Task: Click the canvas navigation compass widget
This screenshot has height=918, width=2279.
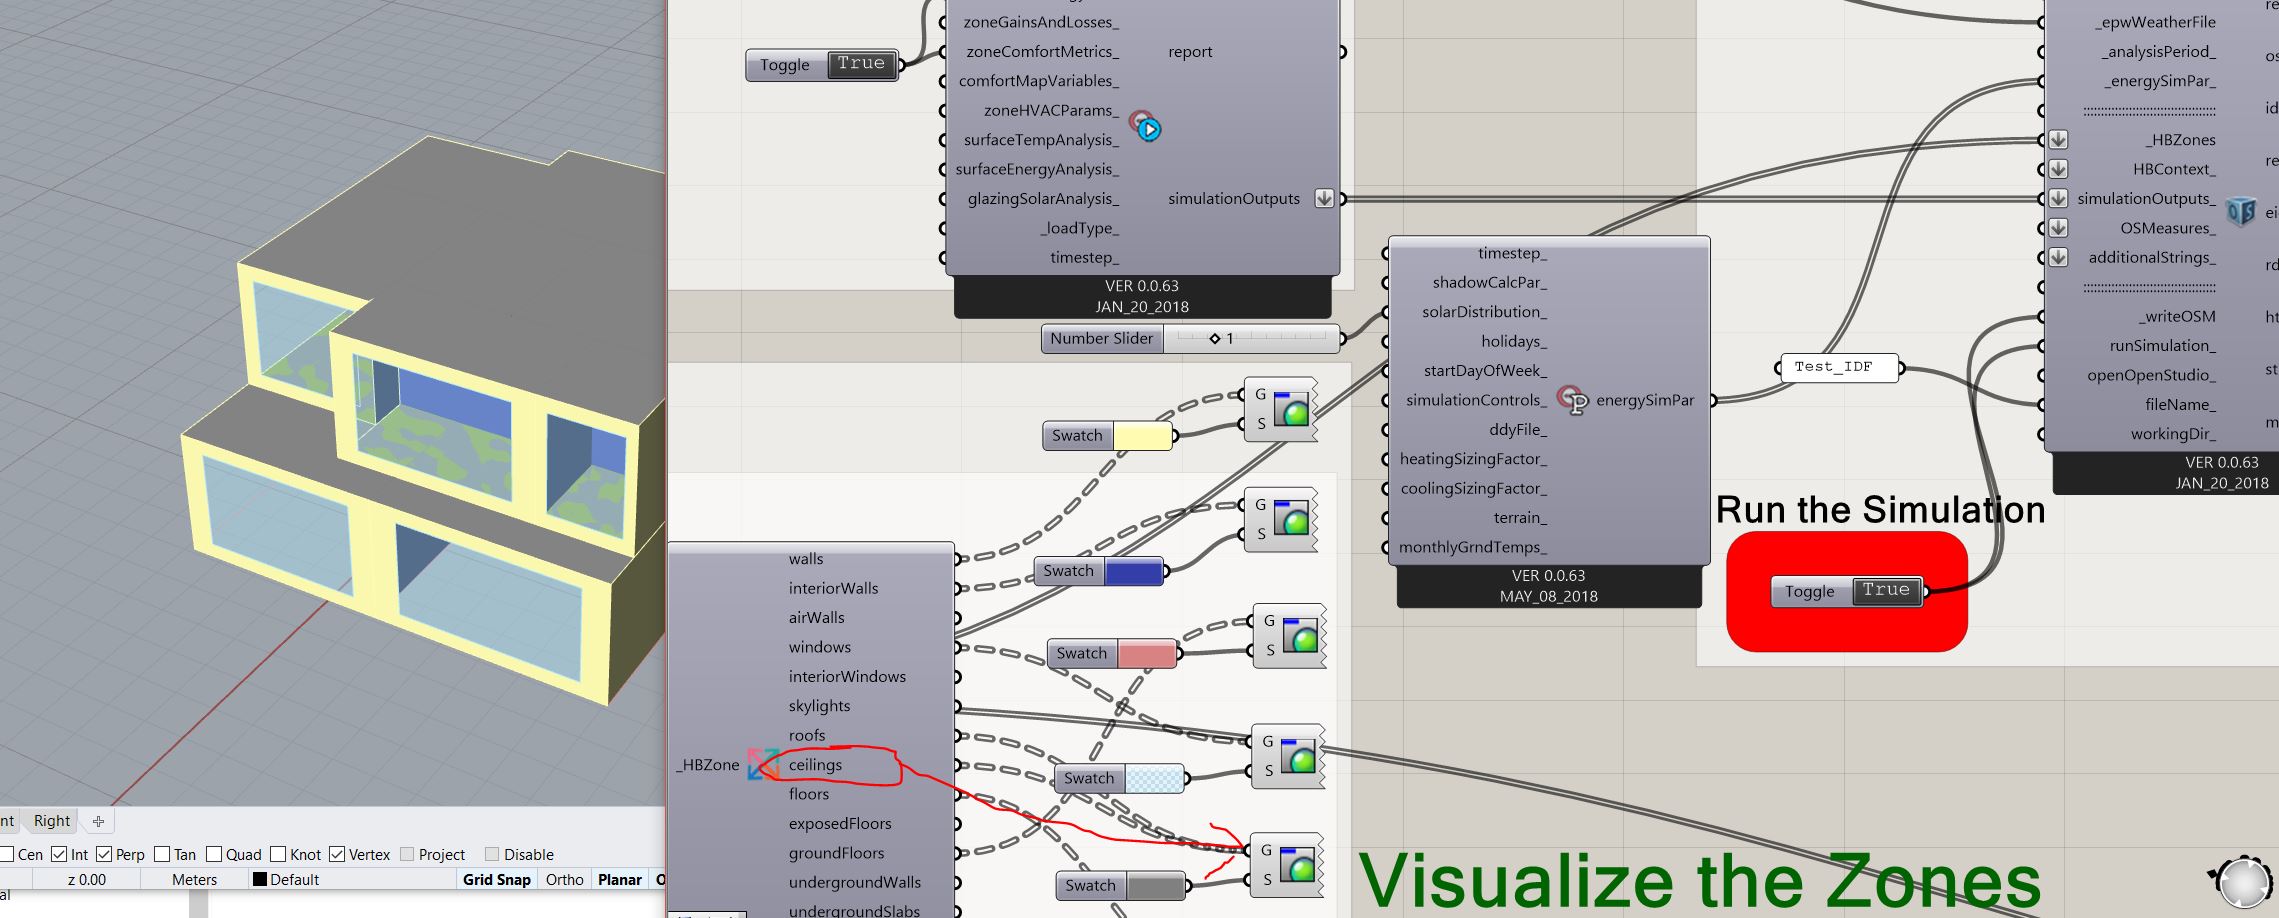Action: 2243,882
